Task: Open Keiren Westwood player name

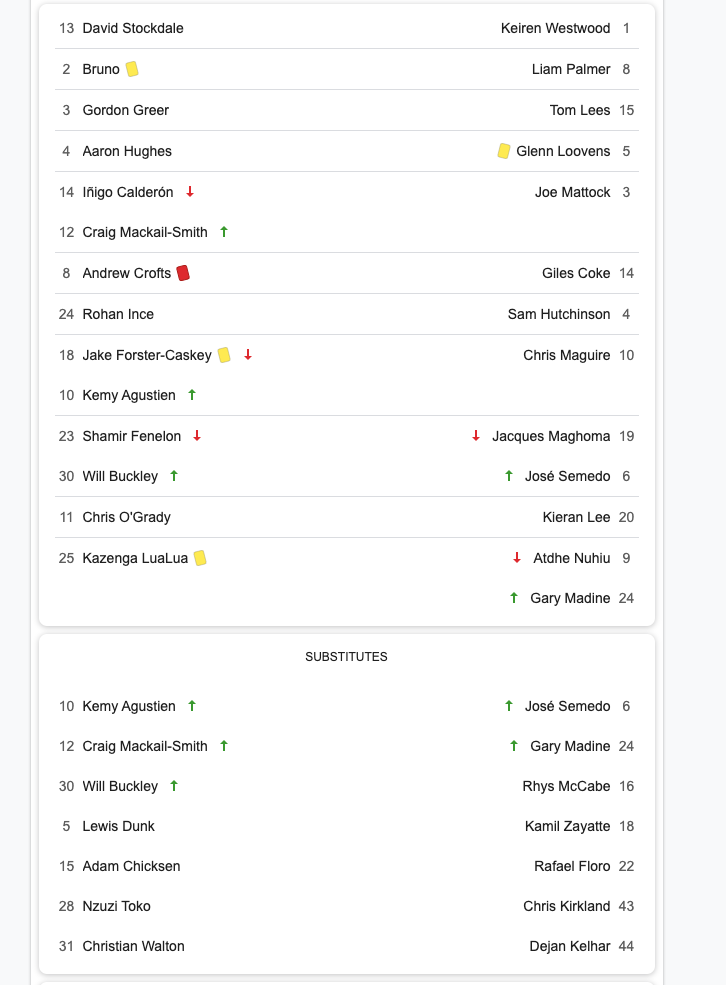Action: (x=555, y=28)
